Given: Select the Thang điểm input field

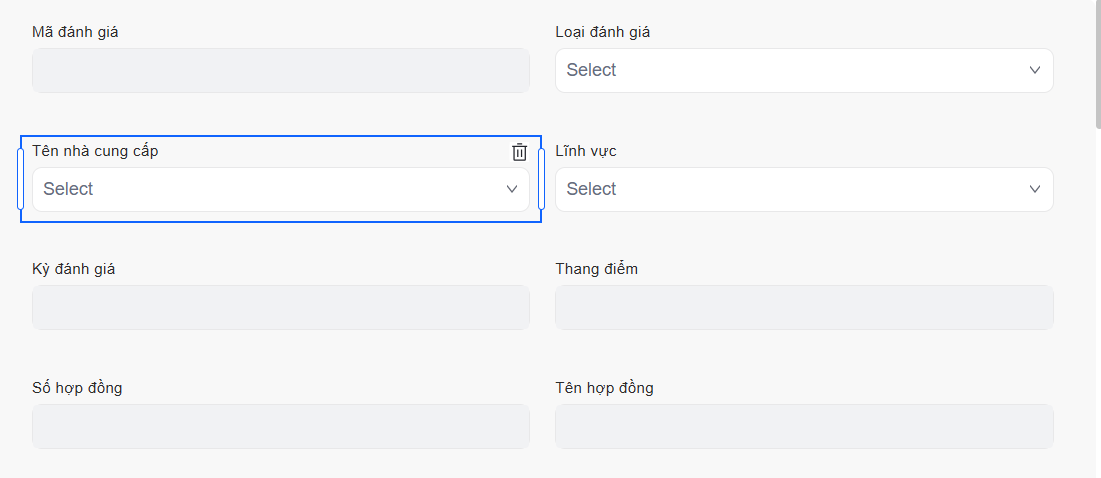Looking at the screenshot, I should [804, 308].
